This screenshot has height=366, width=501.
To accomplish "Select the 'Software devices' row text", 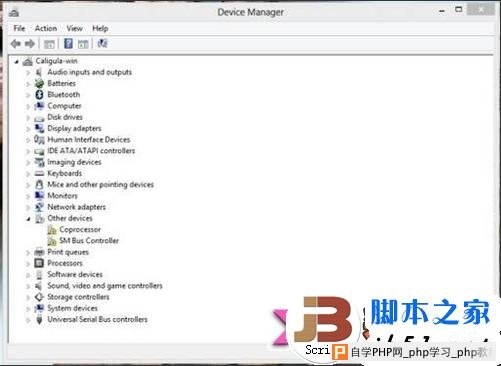I will (75, 274).
